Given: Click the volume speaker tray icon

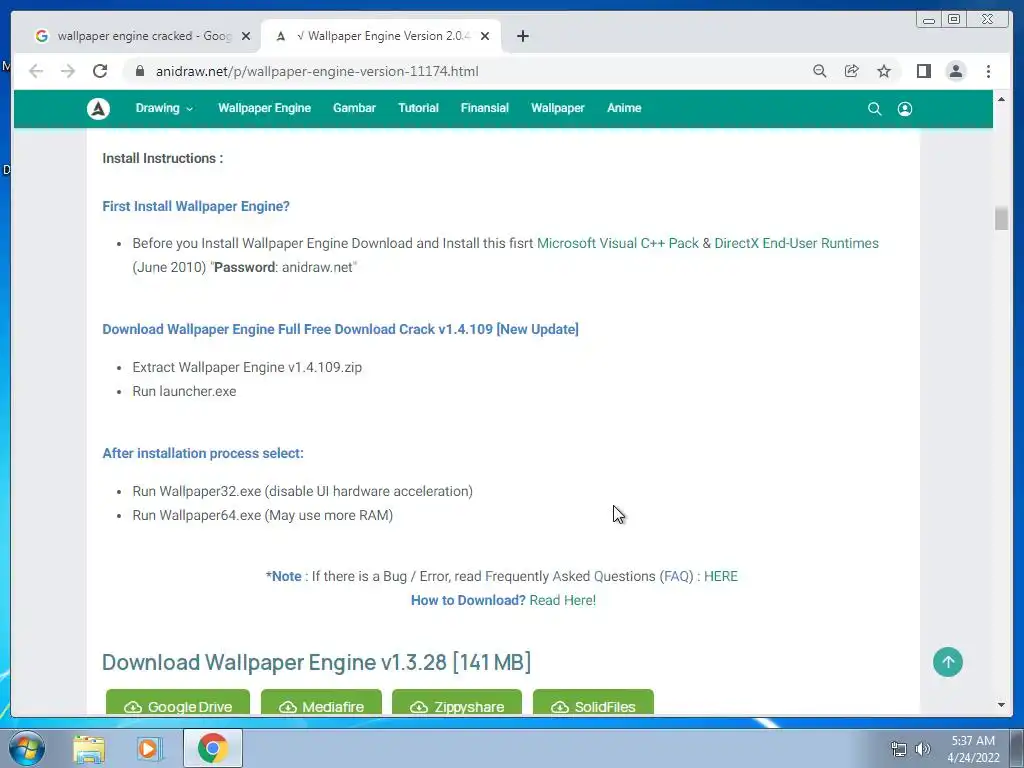Looking at the screenshot, I should pyautogui.click(x=922, y=749).
